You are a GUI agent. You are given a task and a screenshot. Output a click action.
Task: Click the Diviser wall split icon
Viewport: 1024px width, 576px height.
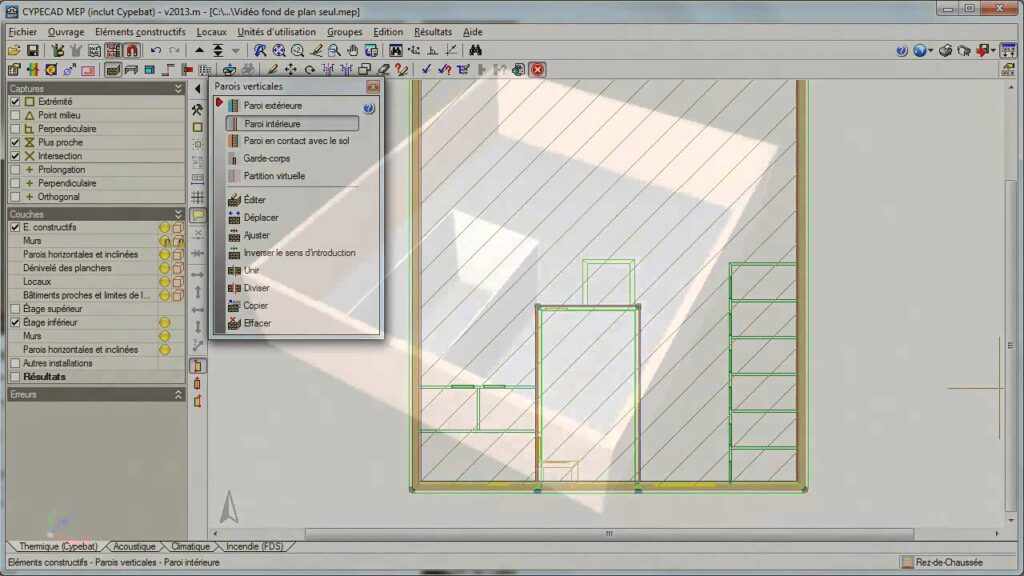click(234, 288)
